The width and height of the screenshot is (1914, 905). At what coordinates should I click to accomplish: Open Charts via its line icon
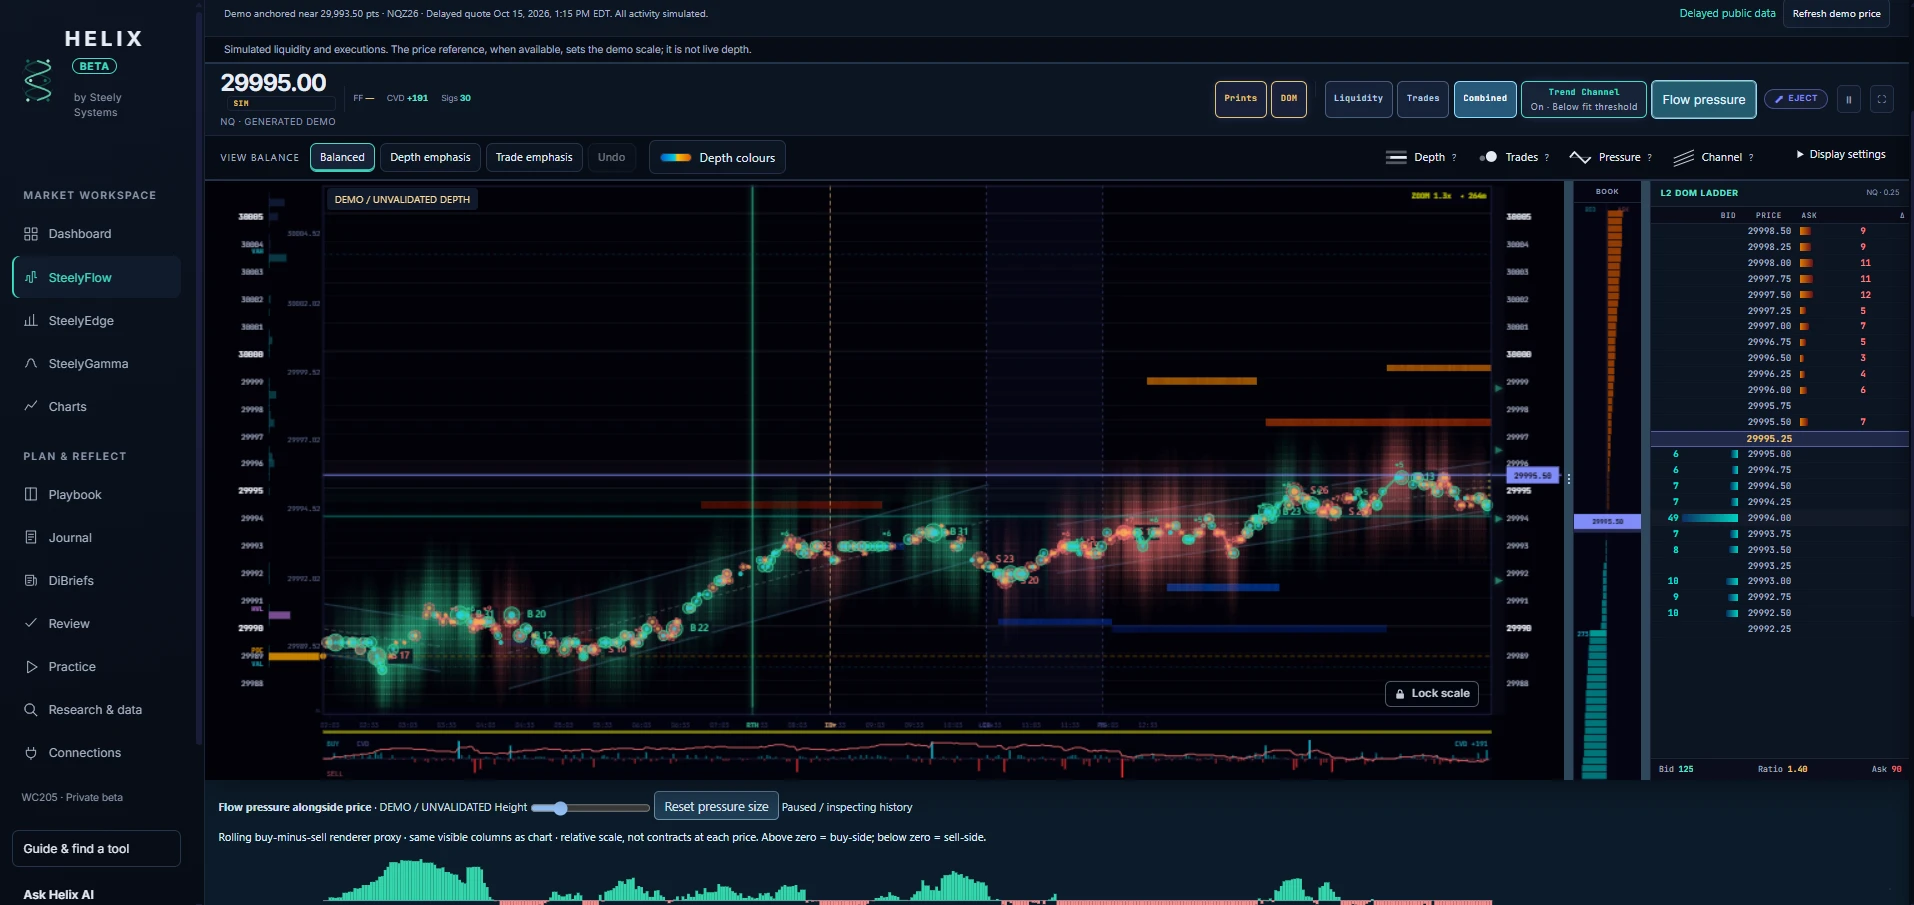[x=31, y=406]
